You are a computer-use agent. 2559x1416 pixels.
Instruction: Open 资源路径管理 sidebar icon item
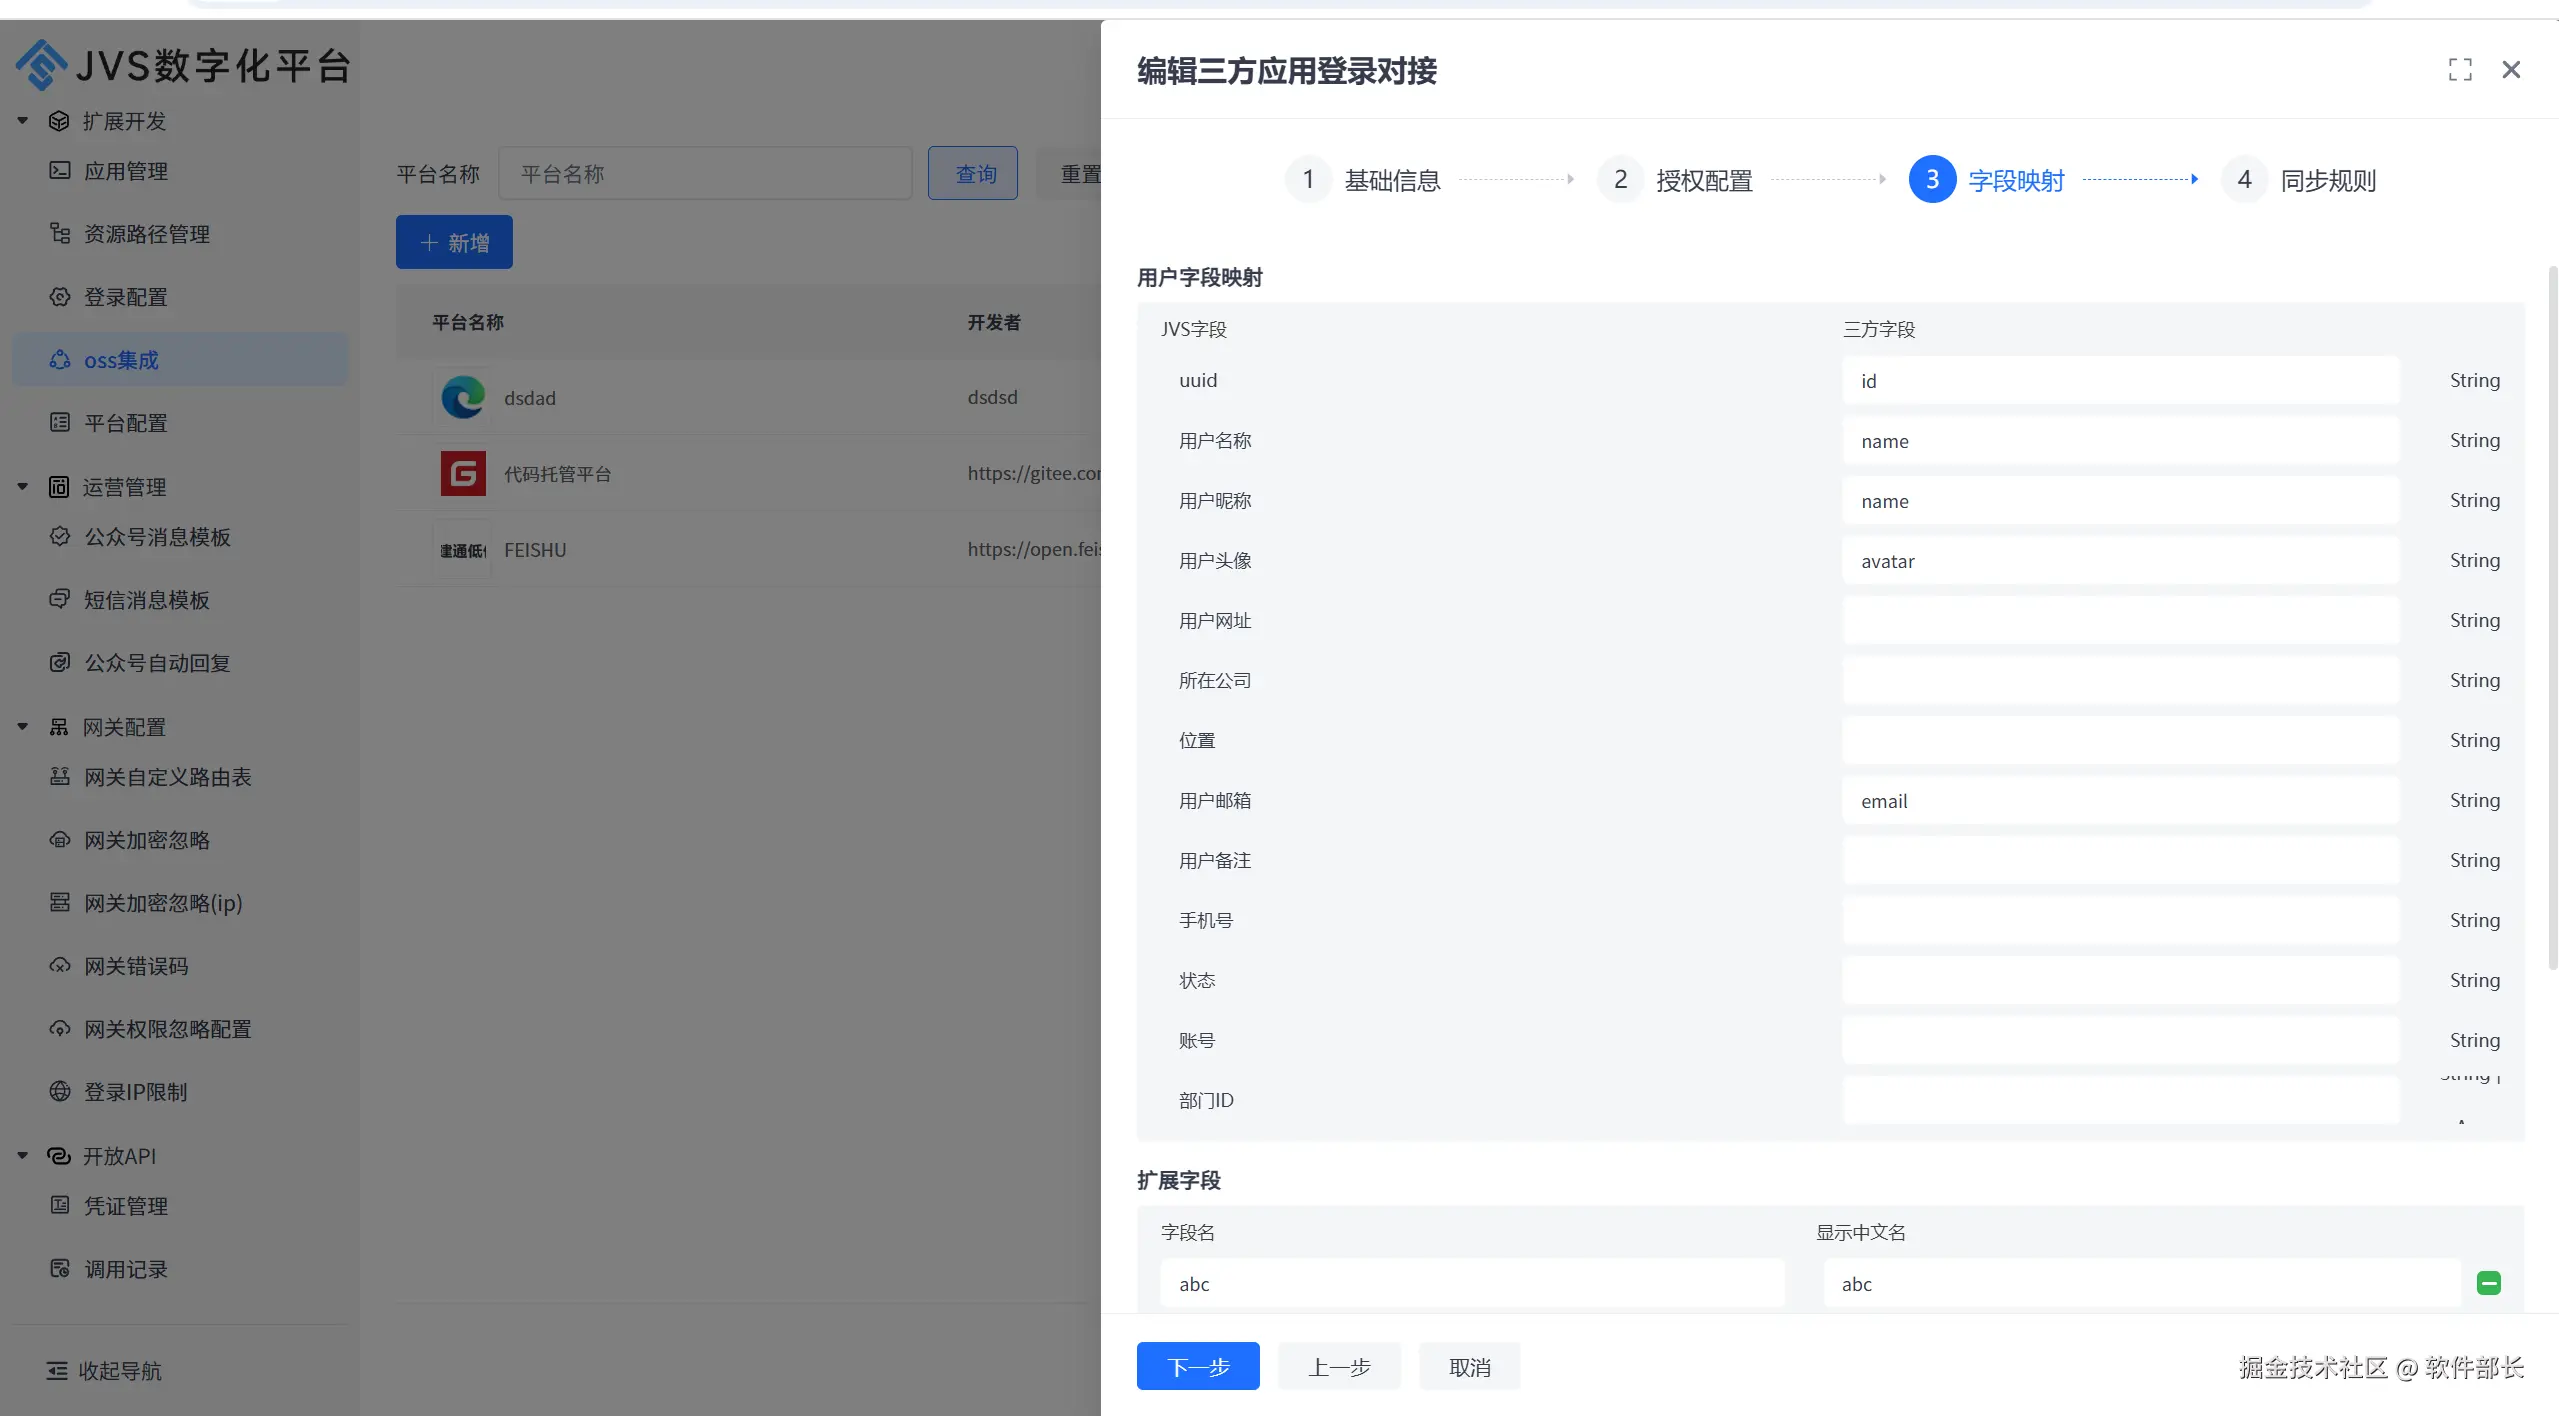coord(60,233)
